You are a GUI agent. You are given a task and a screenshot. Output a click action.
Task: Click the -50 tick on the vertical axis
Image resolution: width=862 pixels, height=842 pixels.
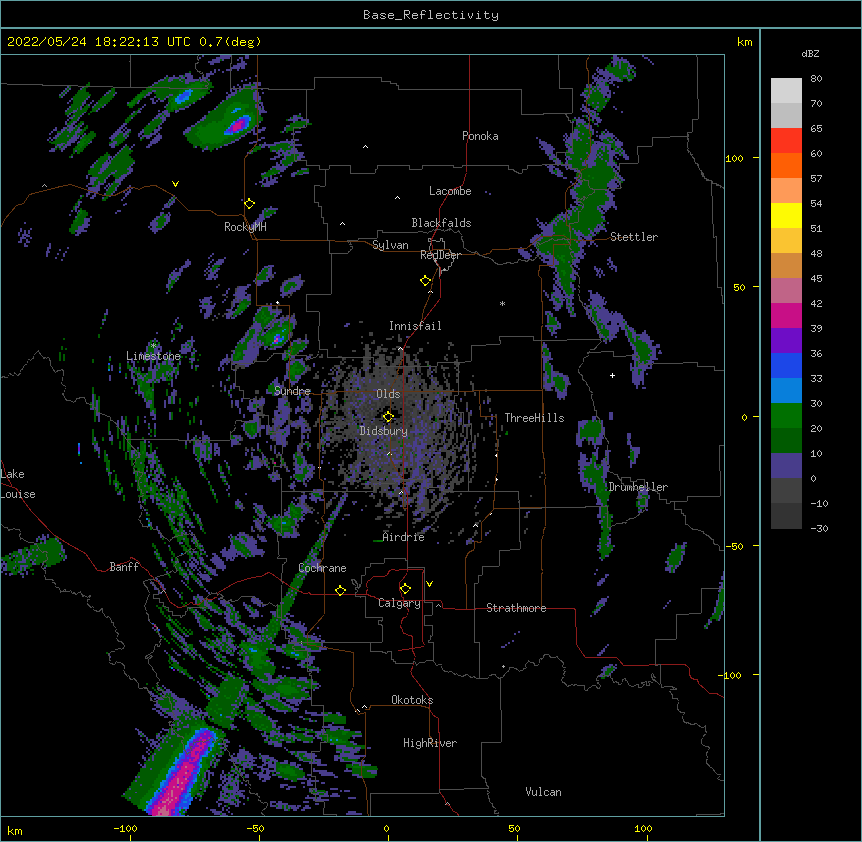(733, 546)
